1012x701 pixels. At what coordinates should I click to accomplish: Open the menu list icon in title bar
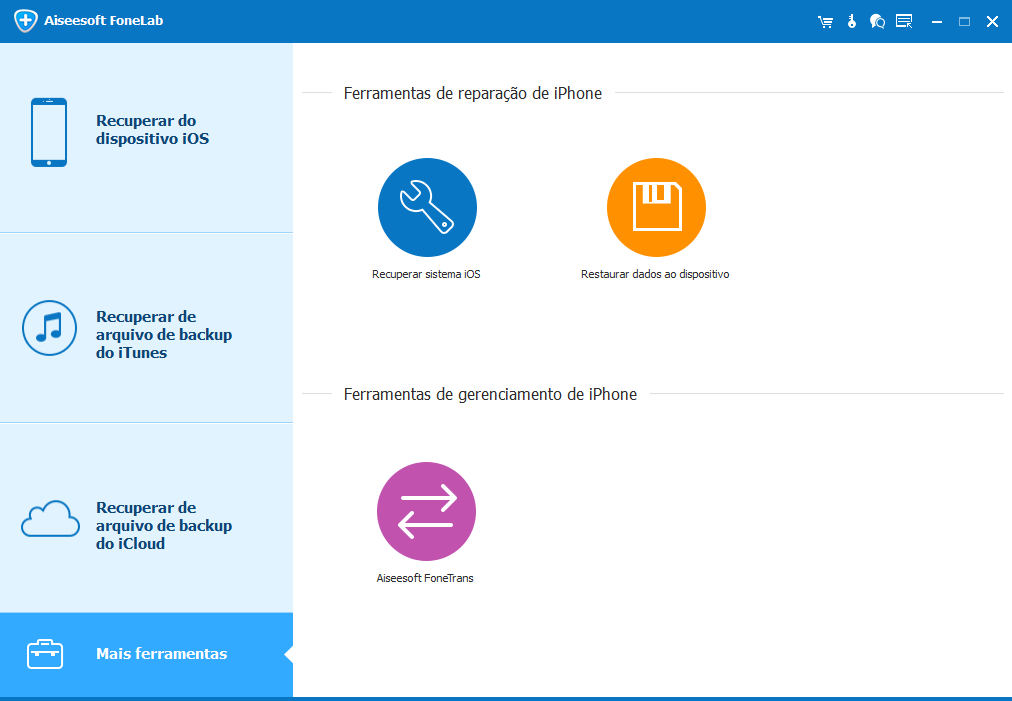(904, 21)
